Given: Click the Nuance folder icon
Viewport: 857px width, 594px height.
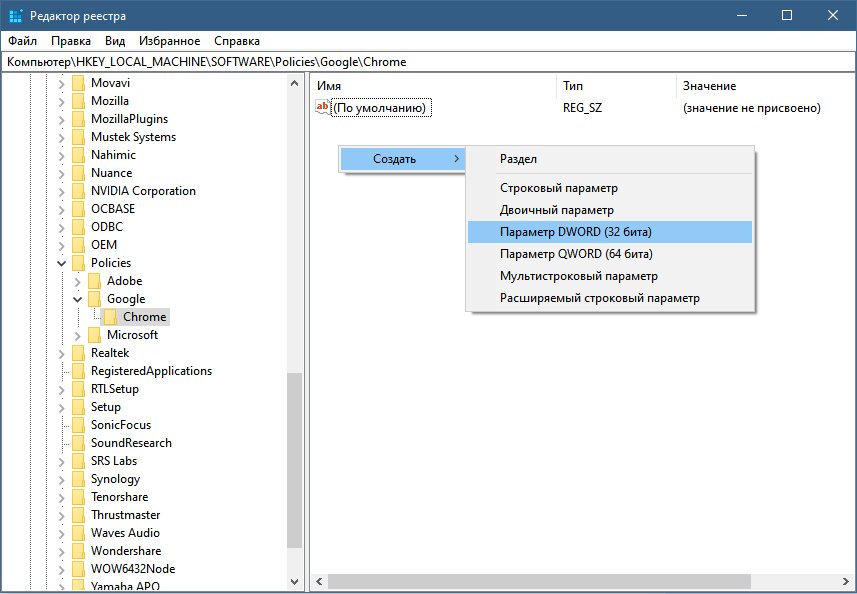Looking at the screenshot, I should tap(79, 173).
